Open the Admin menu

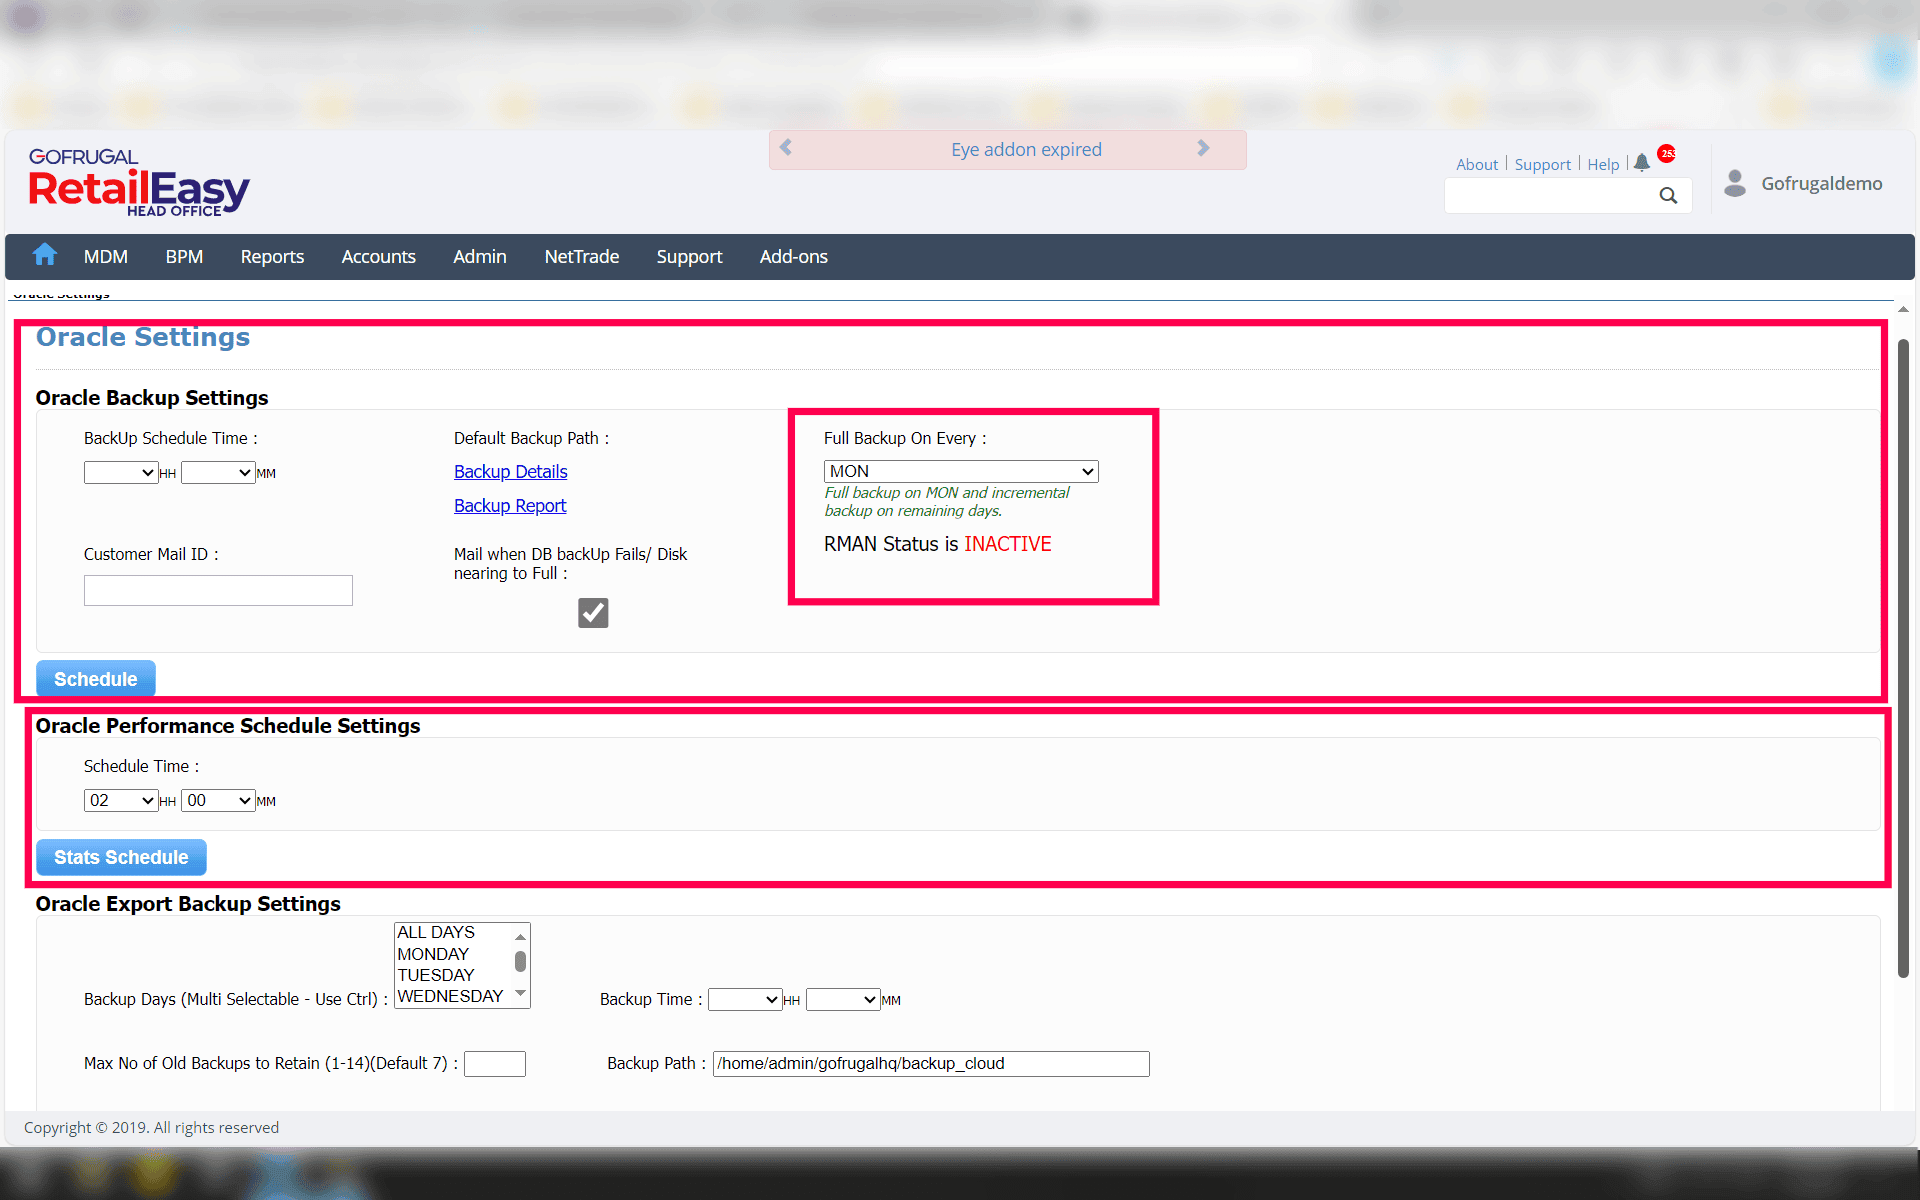pyautogui.click(x=479, y=257)
